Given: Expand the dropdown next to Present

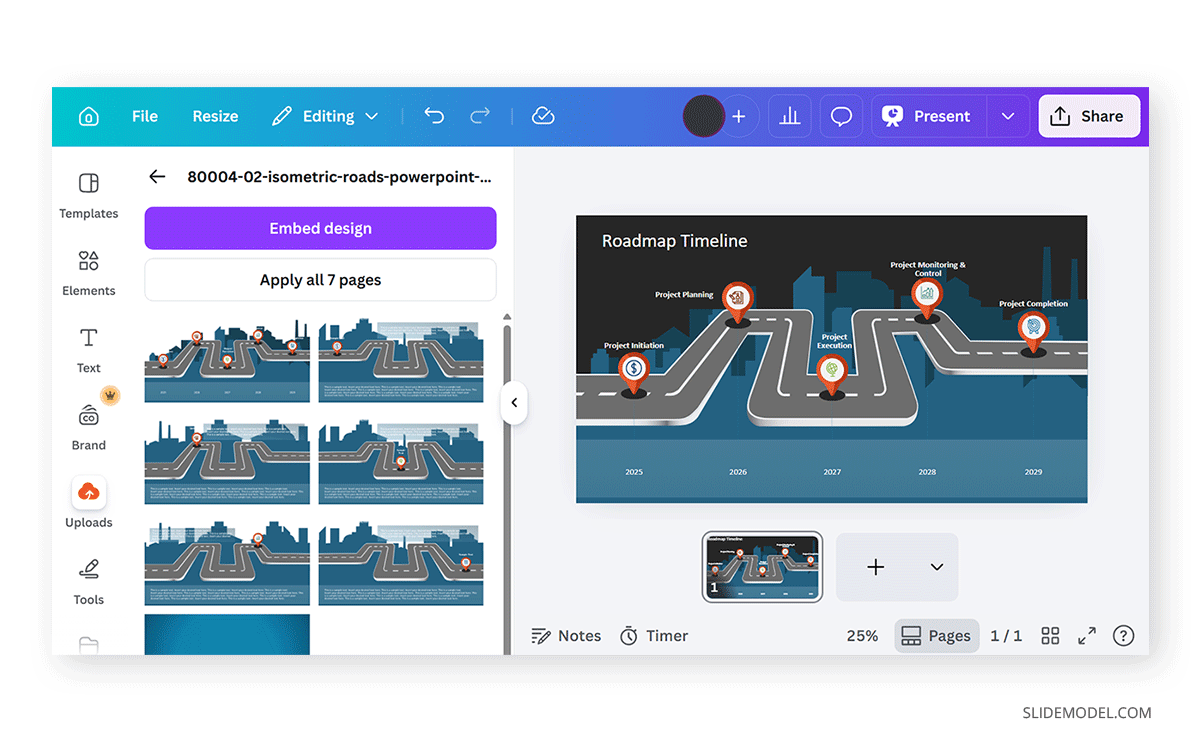Looking at the screenshot, I should (x=1008, y=116).
